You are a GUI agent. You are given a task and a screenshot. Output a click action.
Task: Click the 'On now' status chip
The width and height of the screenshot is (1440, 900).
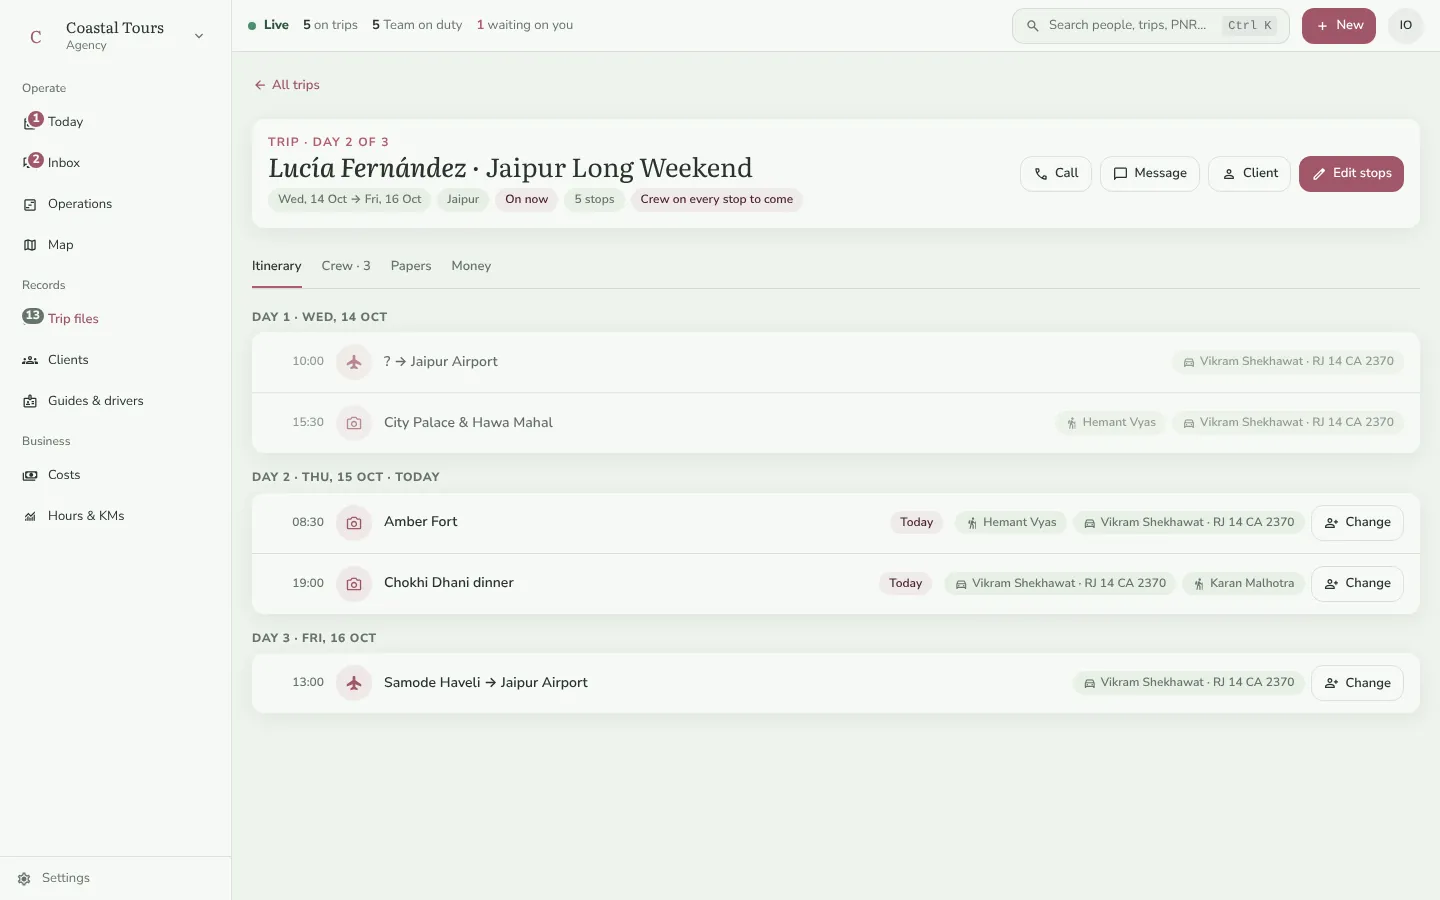click(526, 200)
